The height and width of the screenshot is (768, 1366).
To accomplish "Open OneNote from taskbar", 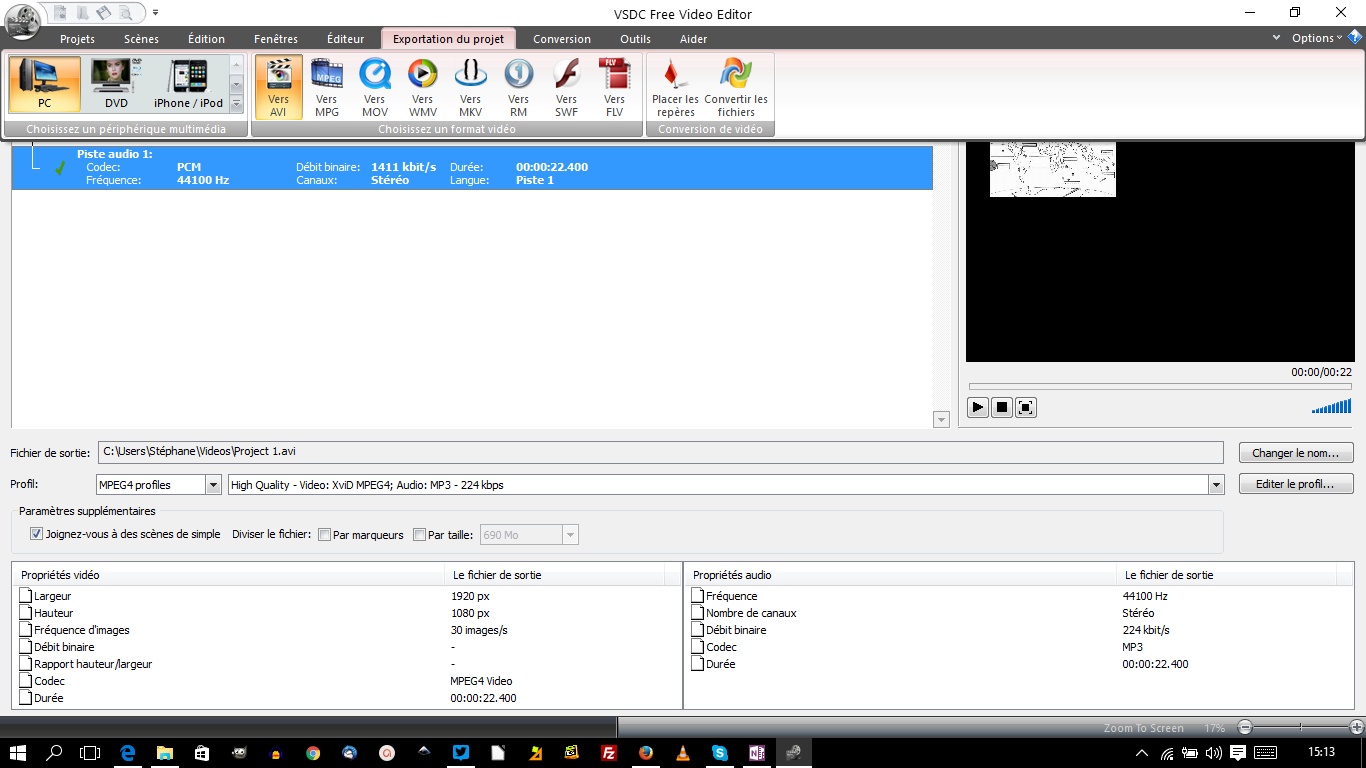I will tap(757, 752).
